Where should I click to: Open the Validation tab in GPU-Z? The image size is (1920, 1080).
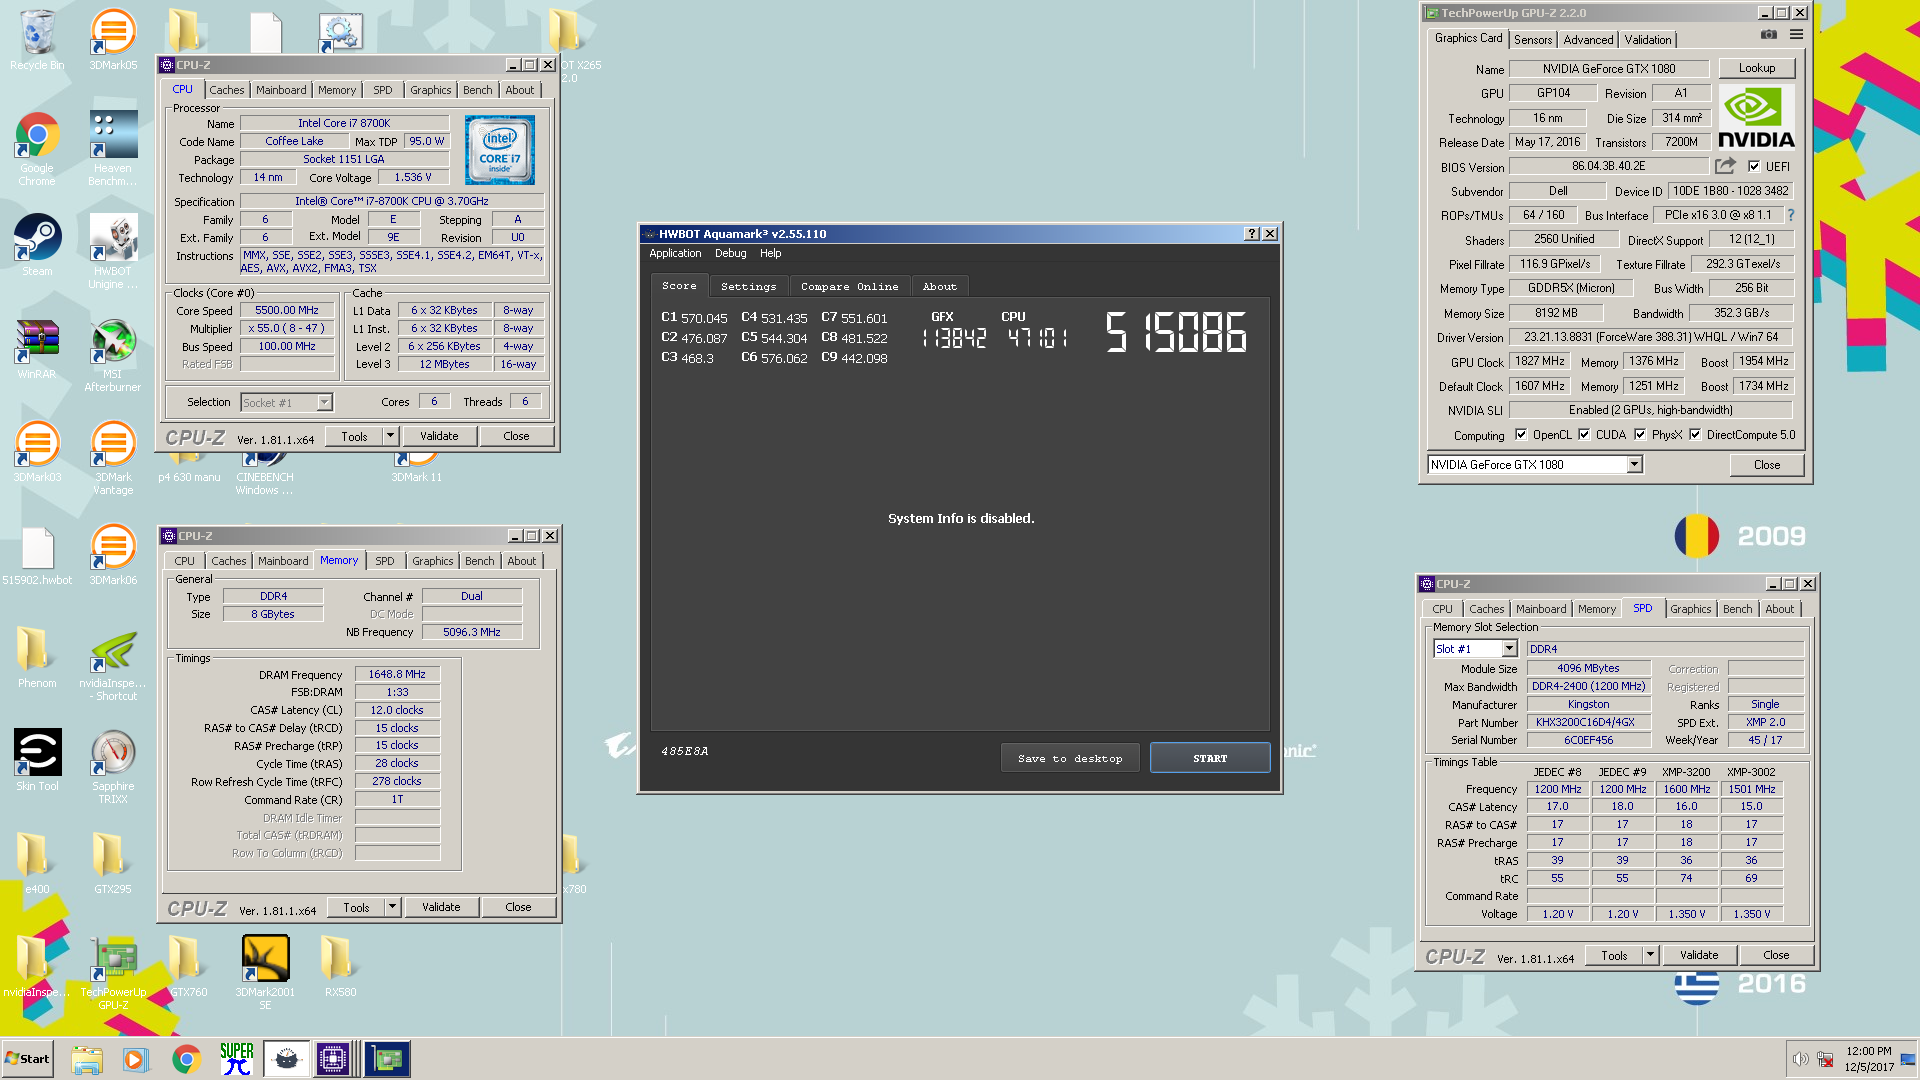[x=1647, y=40]
